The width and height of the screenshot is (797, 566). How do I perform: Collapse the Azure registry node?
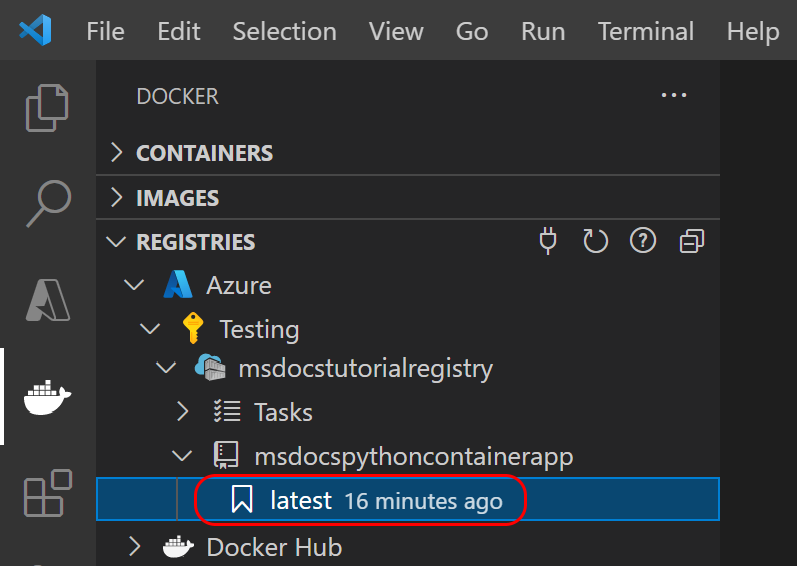tap(134, 285)
